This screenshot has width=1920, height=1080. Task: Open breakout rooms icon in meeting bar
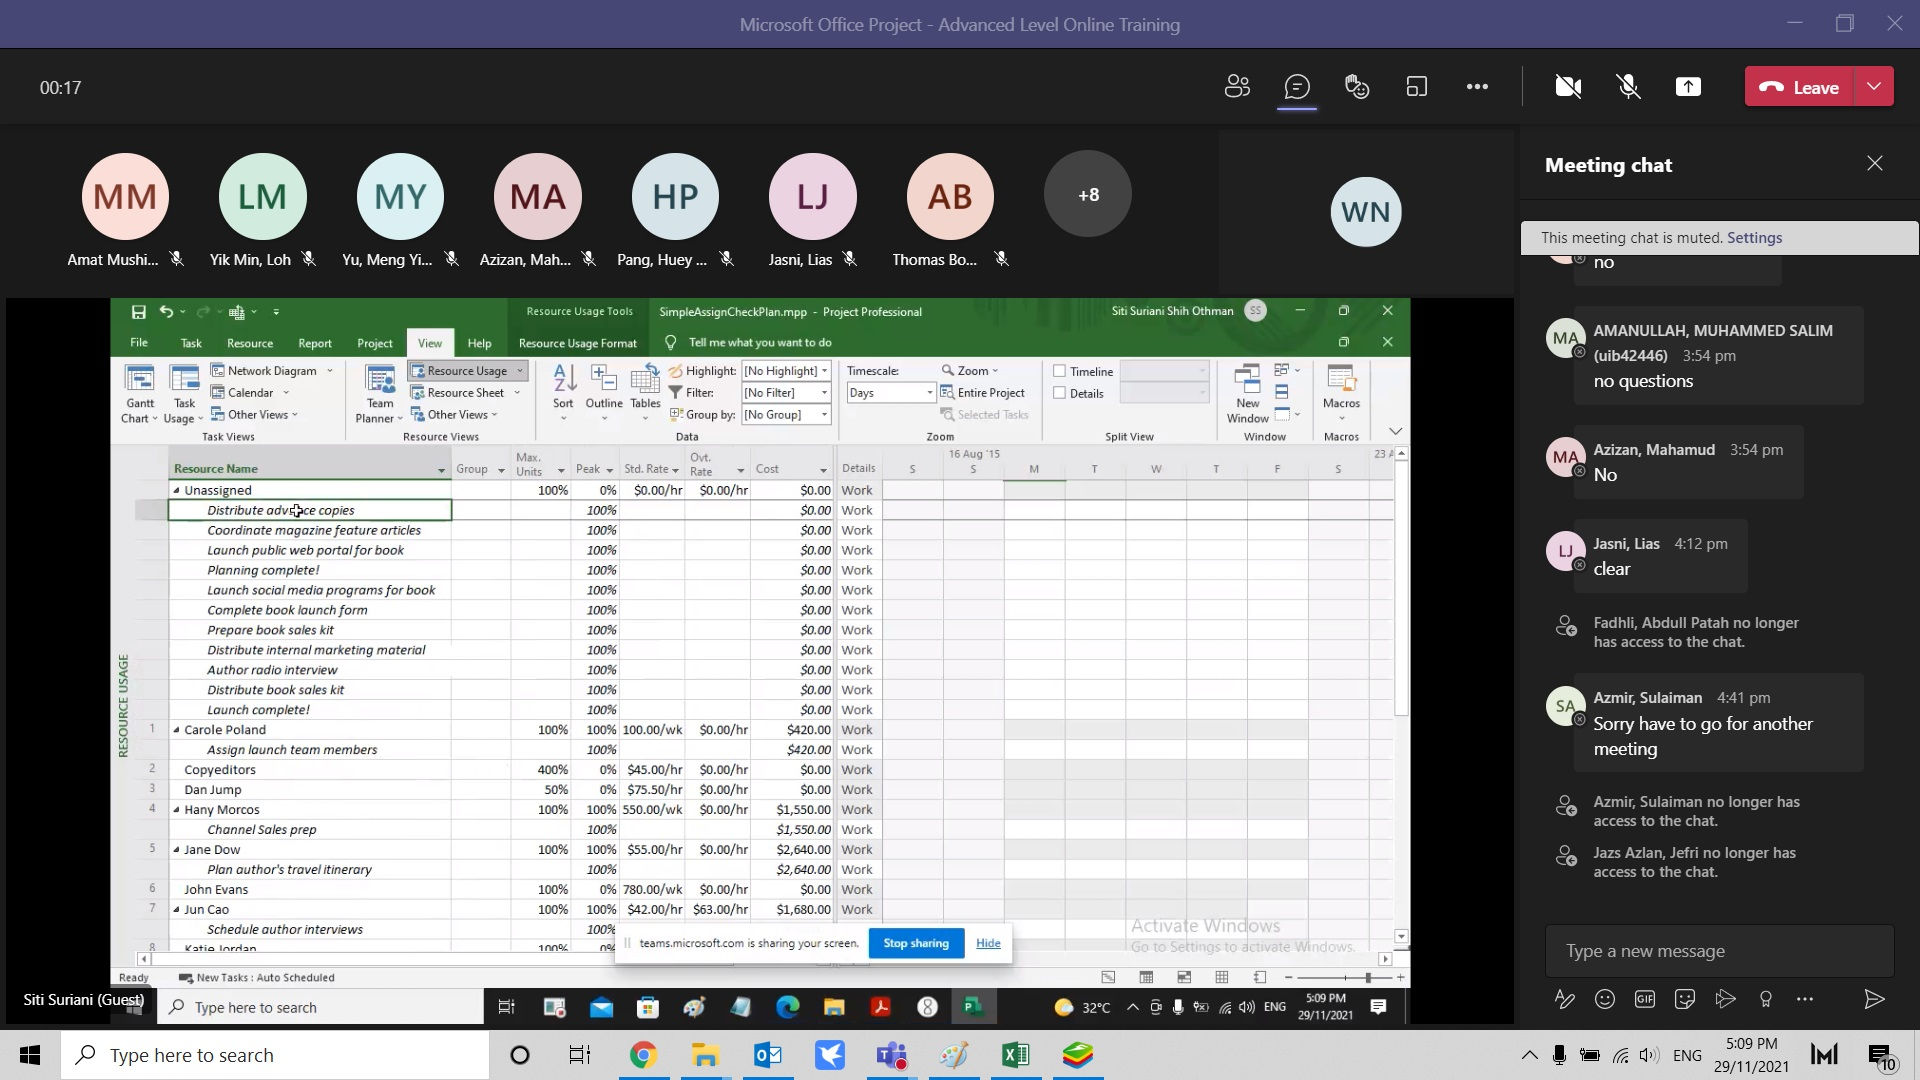tap(1417, 87)
